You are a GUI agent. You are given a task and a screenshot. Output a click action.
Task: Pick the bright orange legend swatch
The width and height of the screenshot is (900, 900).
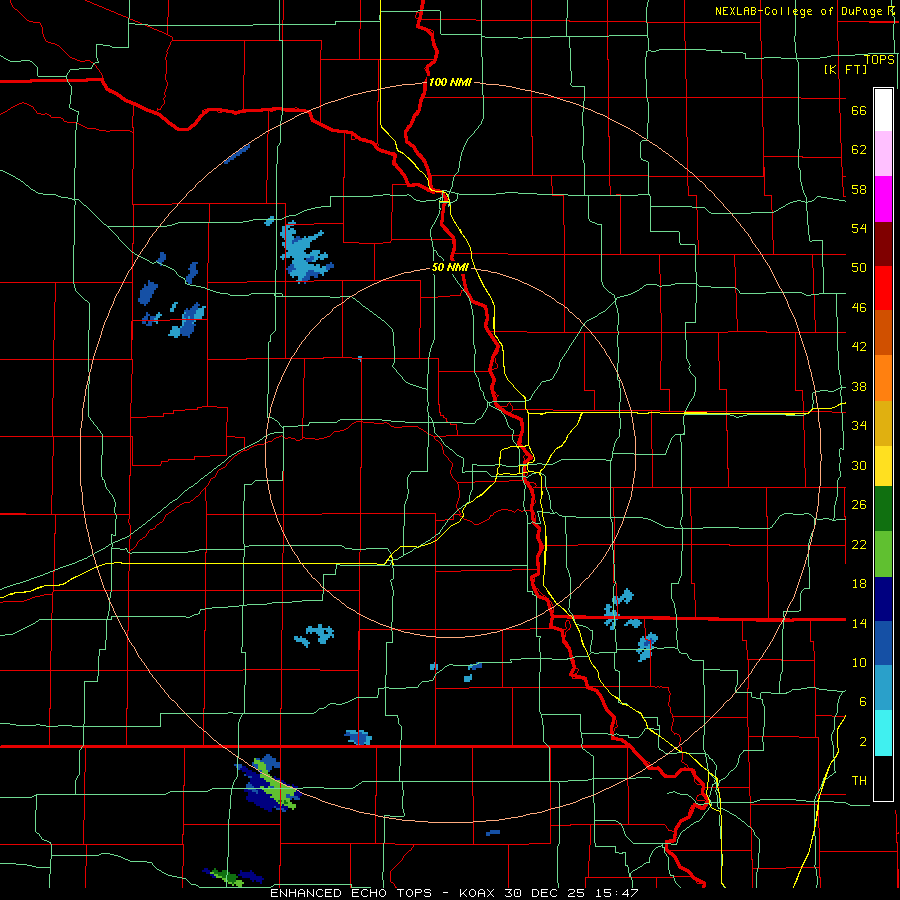tap(883, 378)
